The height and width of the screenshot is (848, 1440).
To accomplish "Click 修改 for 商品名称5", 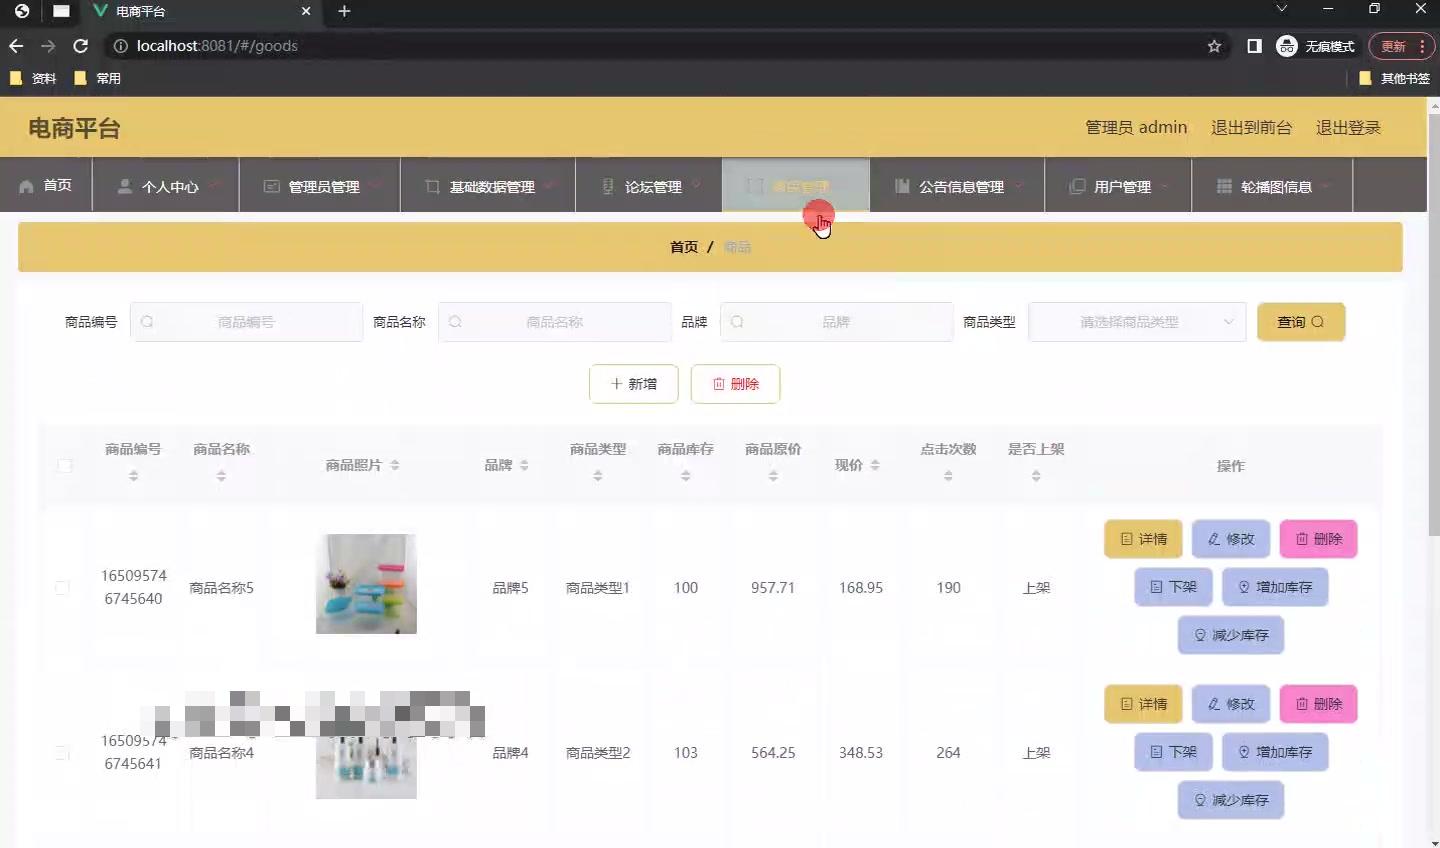I will [x=1231, y=539].
